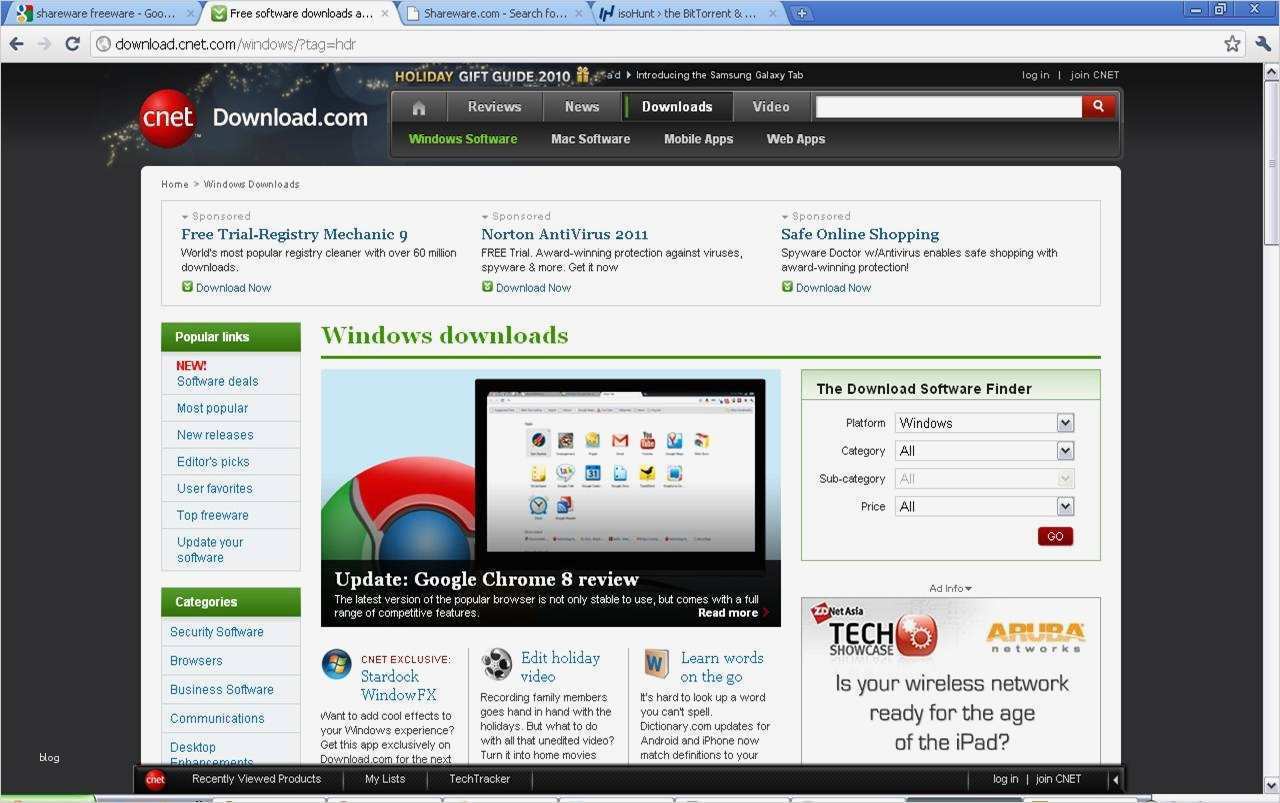Image resolution: width=1280 pixels, height=803 pixels.
Task: Click the green arrow icon for Registry Mechanic download
Action: [187, 287]
